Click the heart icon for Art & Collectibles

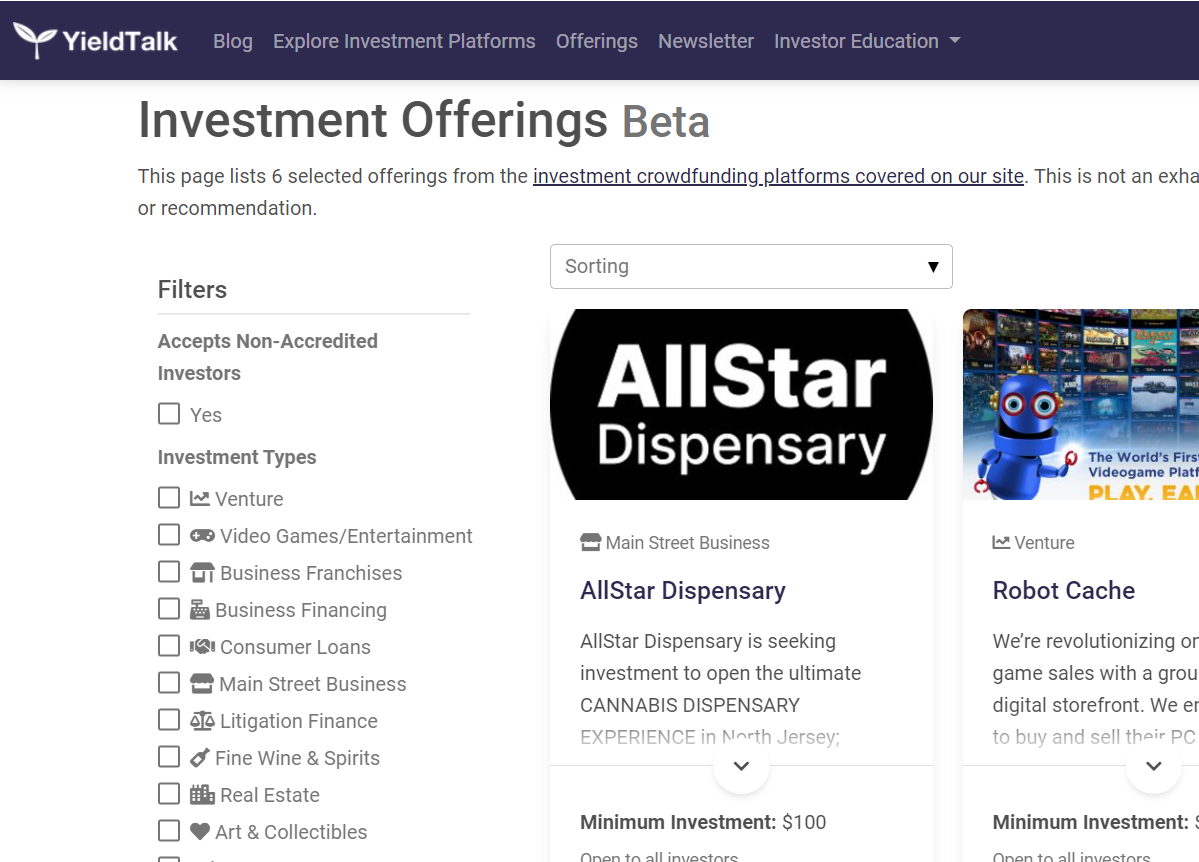(x=200, y=831)
